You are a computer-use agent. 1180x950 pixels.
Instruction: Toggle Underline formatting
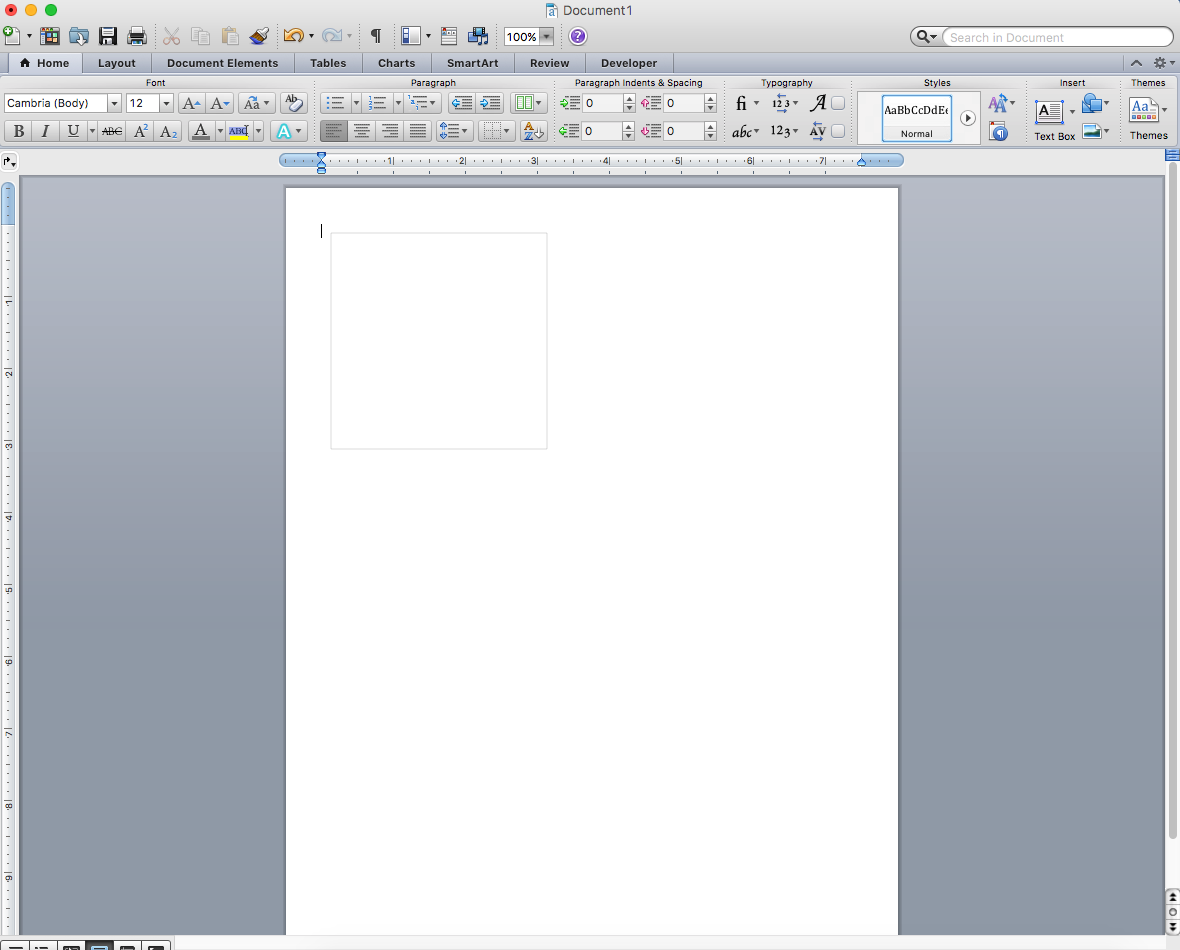coord(73,132)
